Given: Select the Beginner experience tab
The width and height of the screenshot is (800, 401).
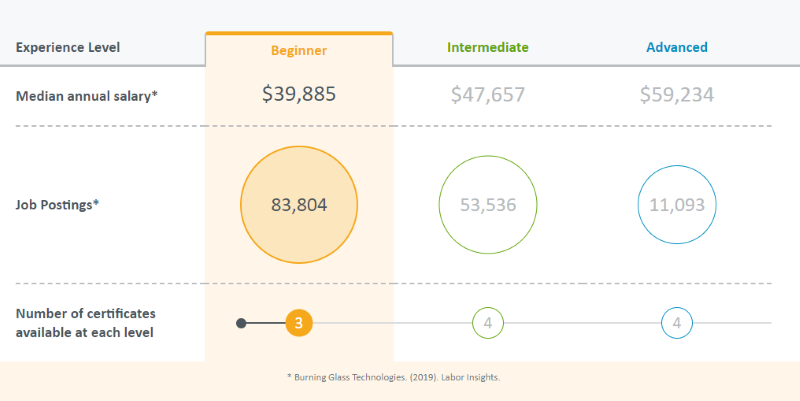Looking at the screenshot, I should 299,51.
